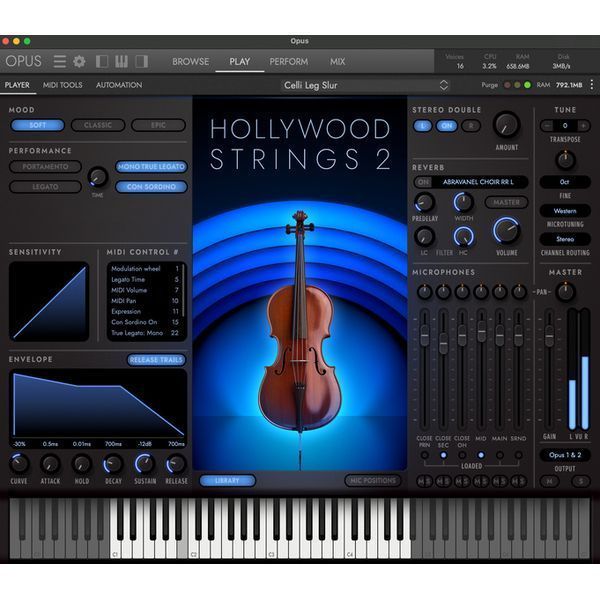The height and width of the screenshot is (600, 600).
Task: Click the Master Gain fader
Action: tap(549, 336)
